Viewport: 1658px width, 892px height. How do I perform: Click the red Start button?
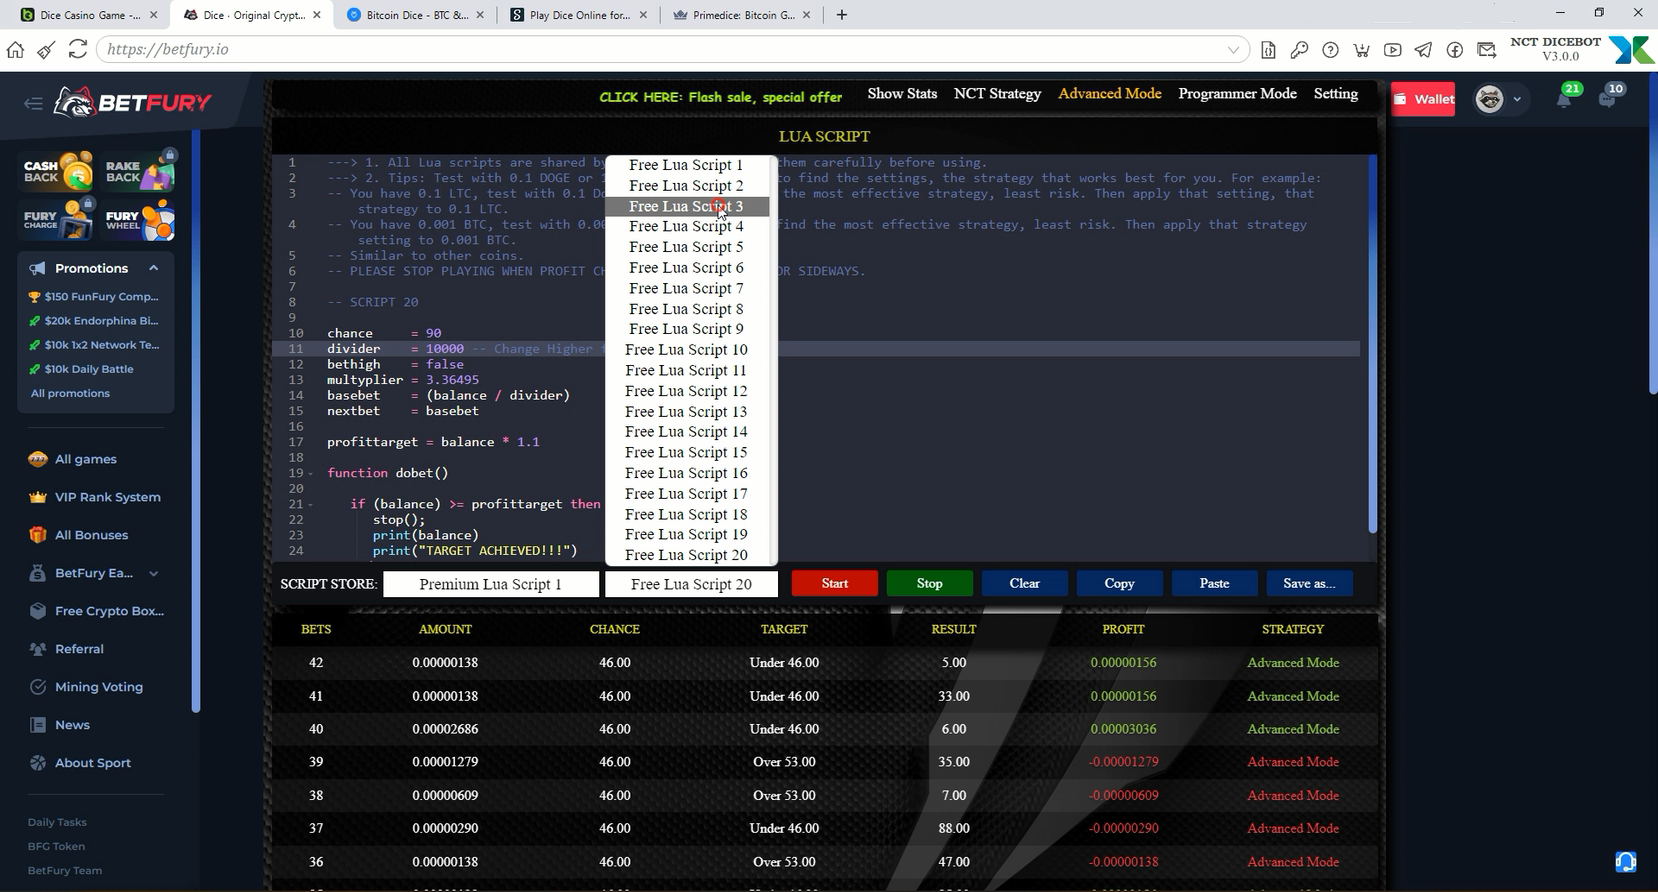click(834, 583)
